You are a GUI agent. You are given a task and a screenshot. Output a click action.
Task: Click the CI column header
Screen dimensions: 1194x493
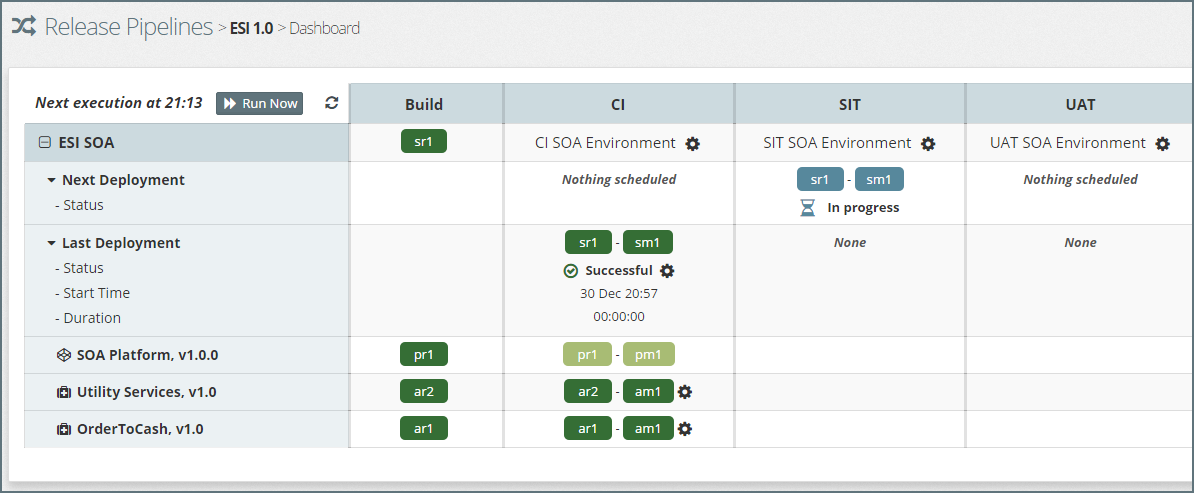tap(618, 104)
